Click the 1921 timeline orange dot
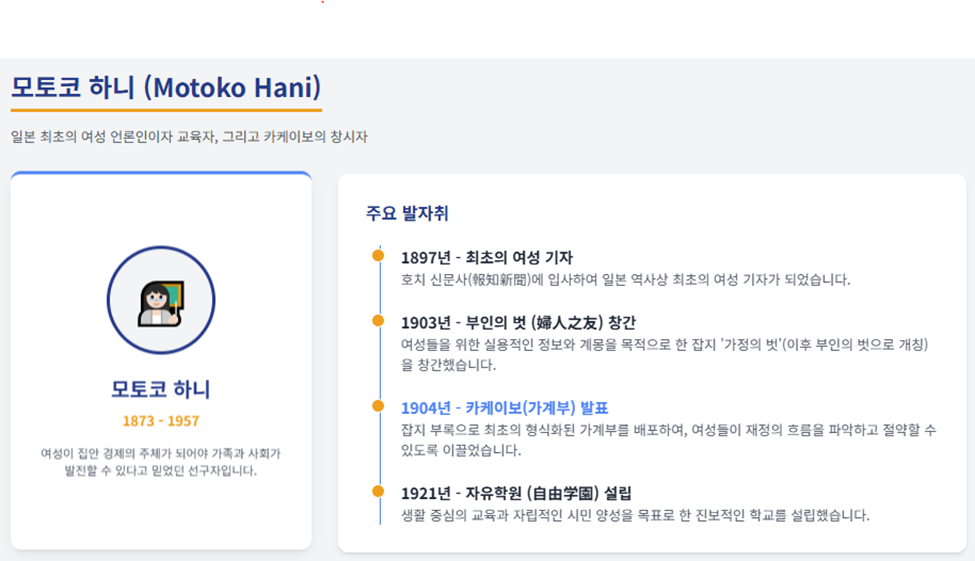 pyautogui.click(x=378, y=491)
